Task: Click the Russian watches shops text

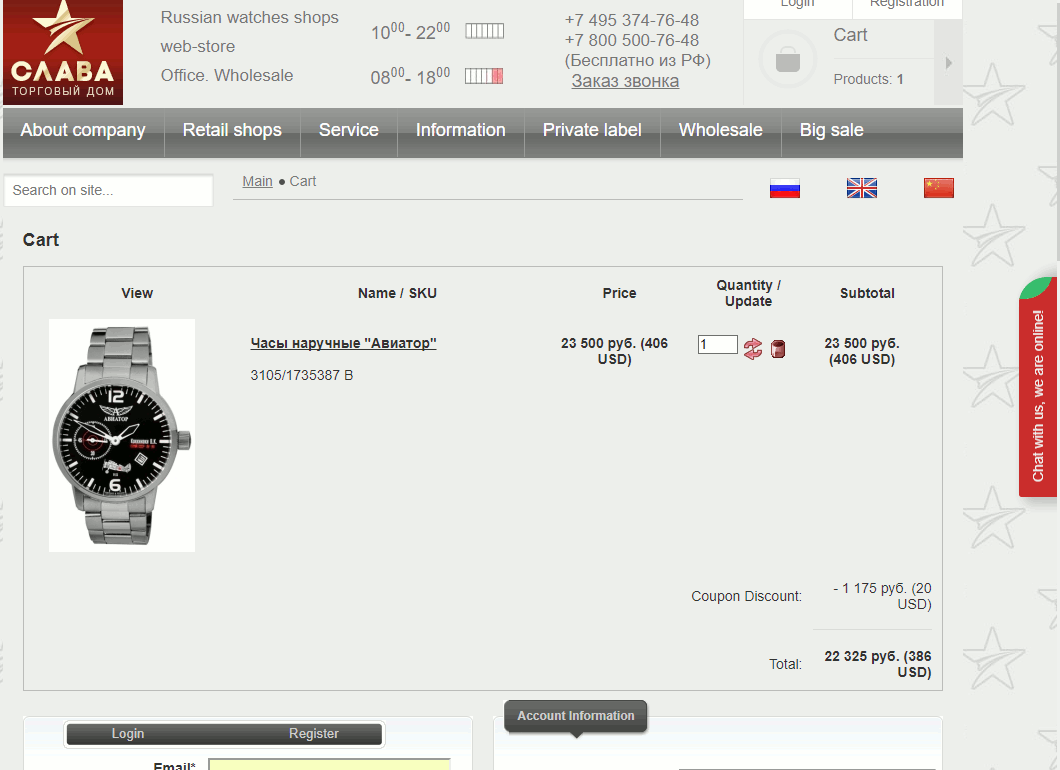Action: 249,18
